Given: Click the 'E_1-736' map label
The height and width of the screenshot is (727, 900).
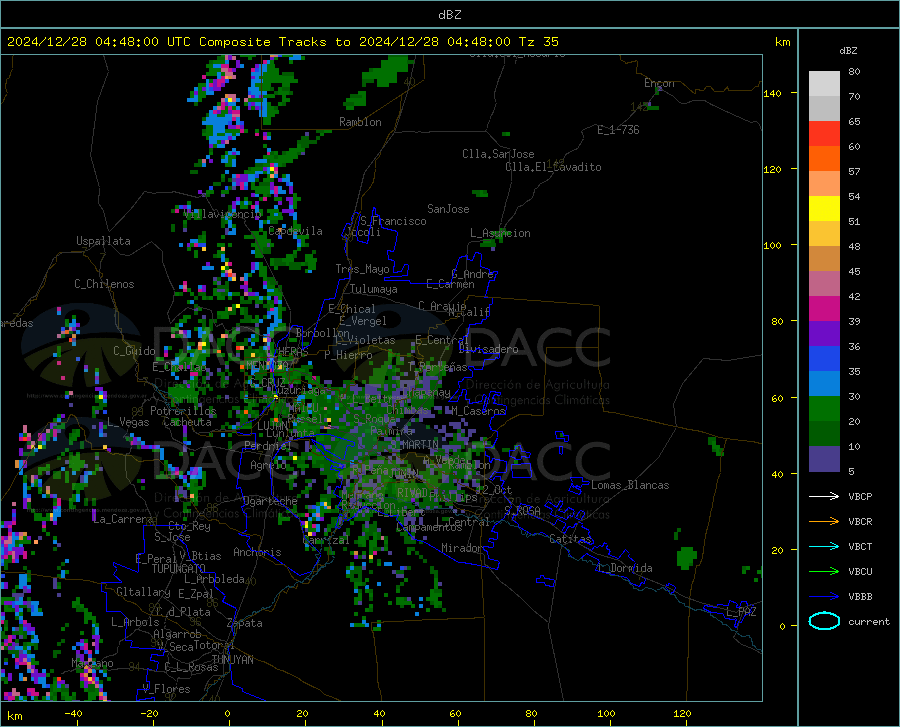Looking at the screenshot, I should click(618, 130).
